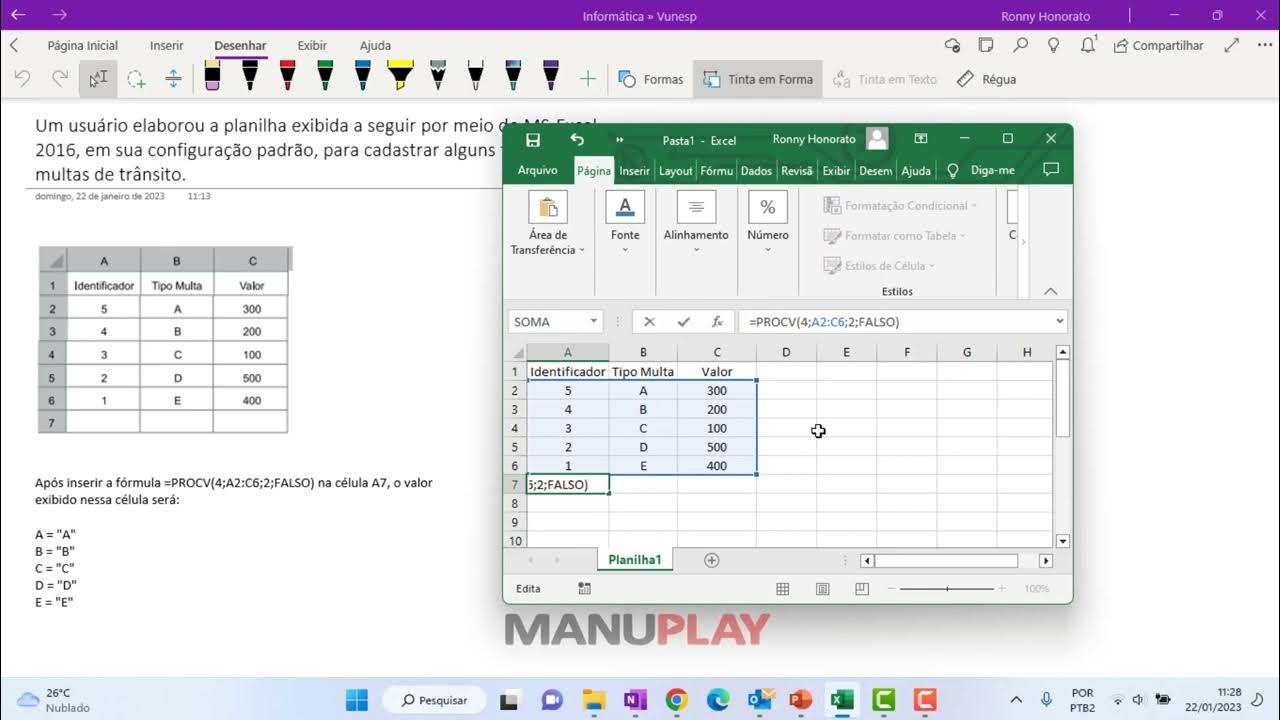Choose the lasso select tool in OneNote
Screen dimensions: 1280x720
tap(136, 79)
